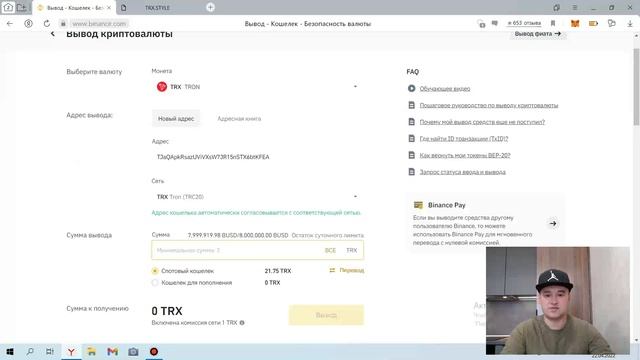Close the Вывод - Кошелек tab
The image size is (640, 360).
[x=109, y=8]
